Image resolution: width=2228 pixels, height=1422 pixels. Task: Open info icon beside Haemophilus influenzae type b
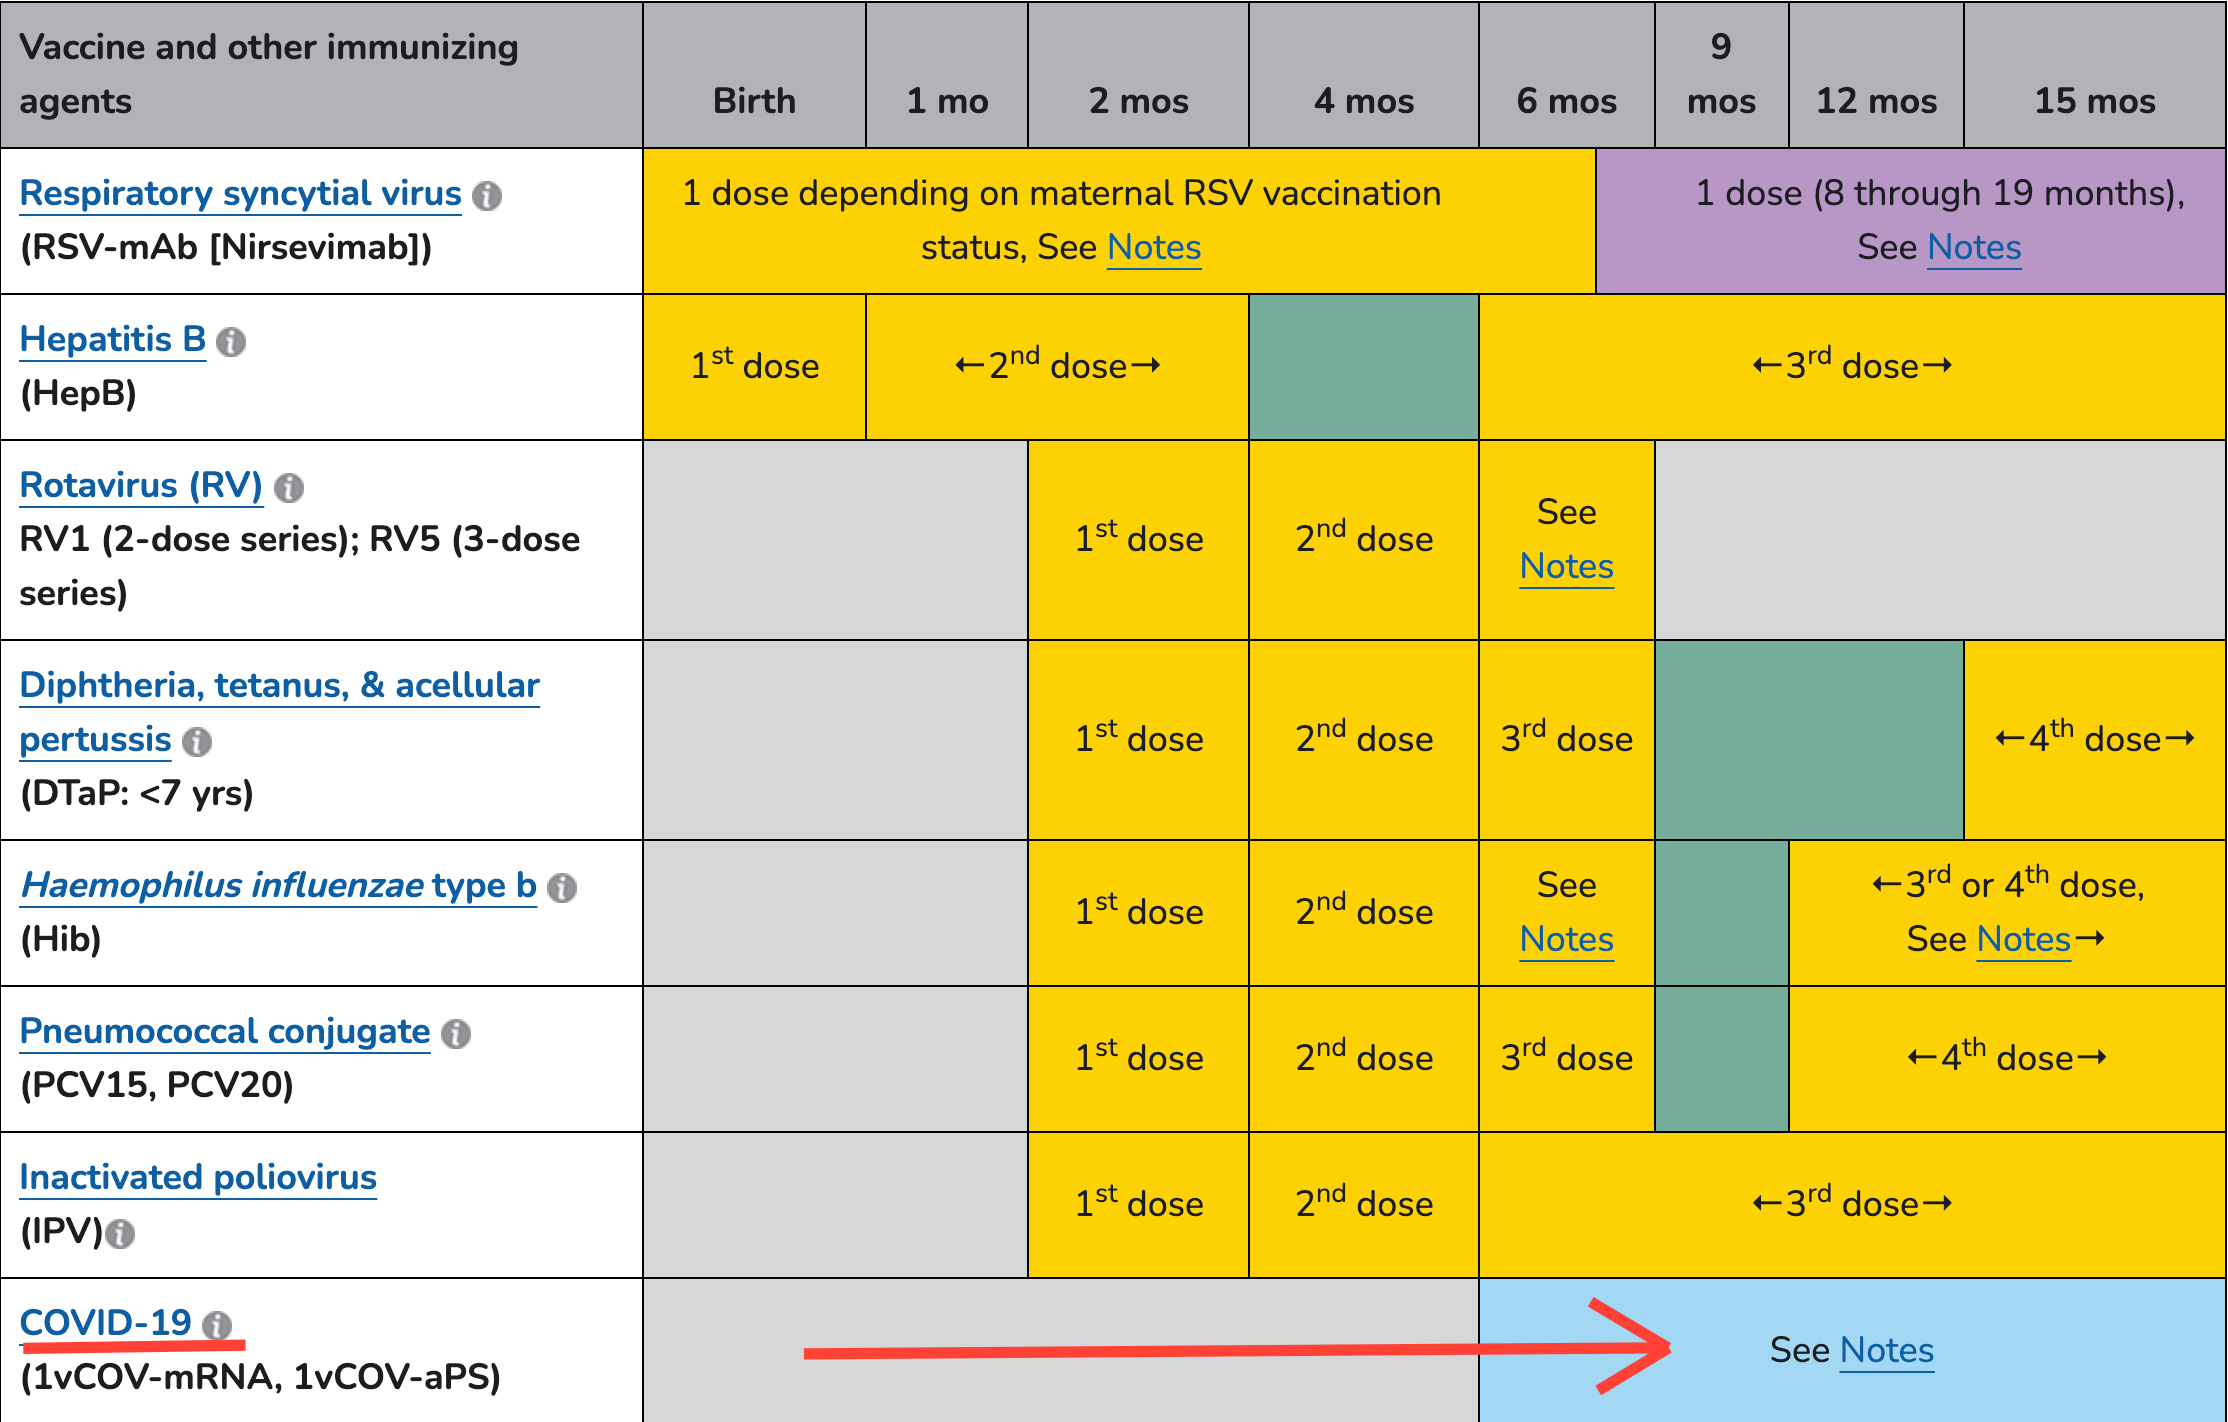[562, 888]
